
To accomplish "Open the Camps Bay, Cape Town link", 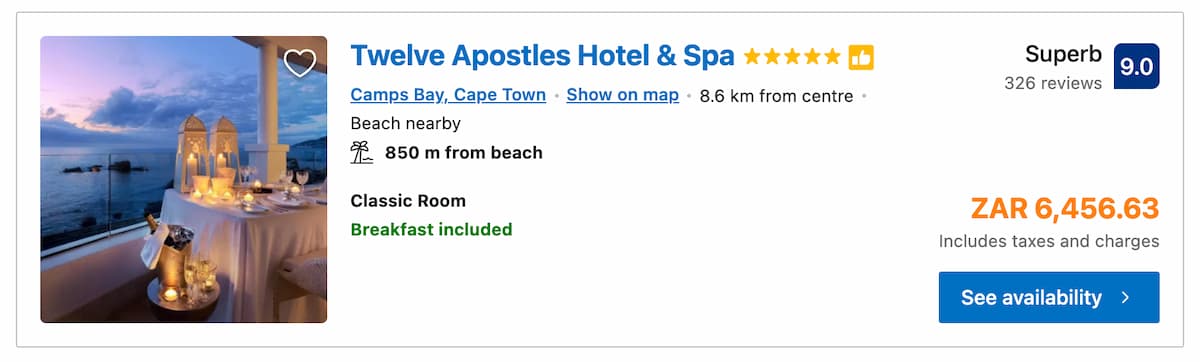I will (x=448, y=95).
